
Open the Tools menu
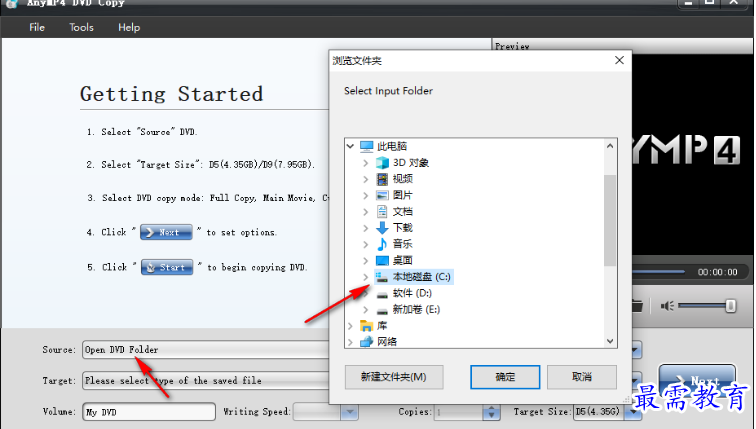coord(81,27)
